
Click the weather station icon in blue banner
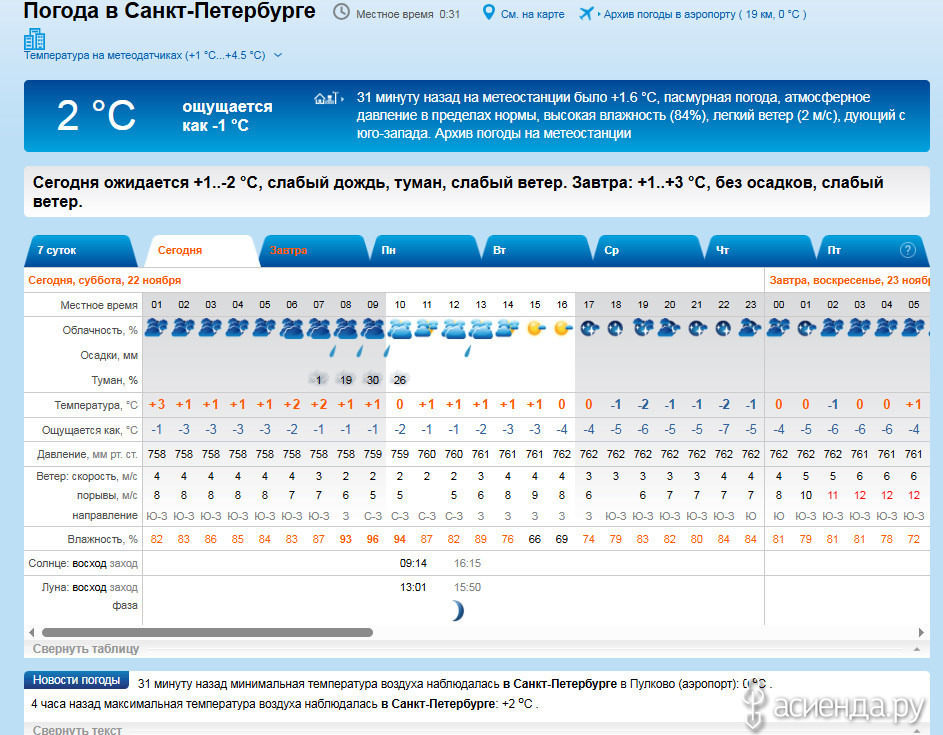326,98
